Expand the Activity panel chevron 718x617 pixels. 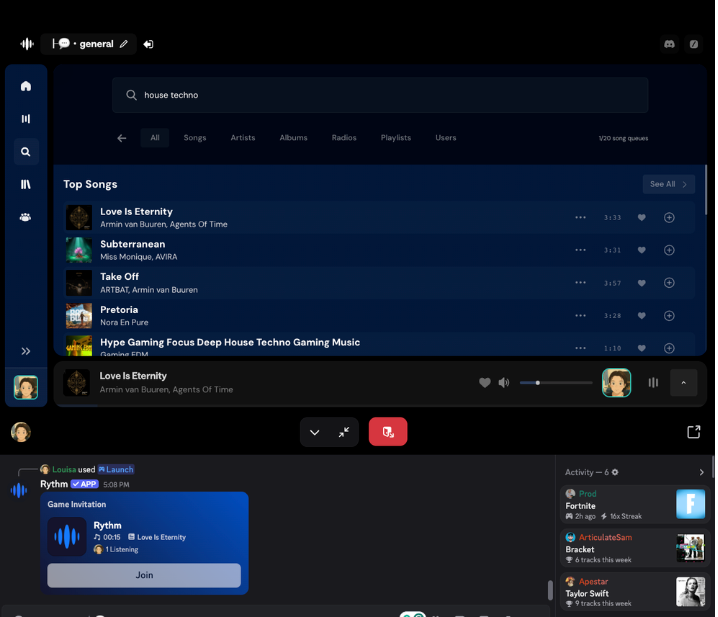point(701,472)
